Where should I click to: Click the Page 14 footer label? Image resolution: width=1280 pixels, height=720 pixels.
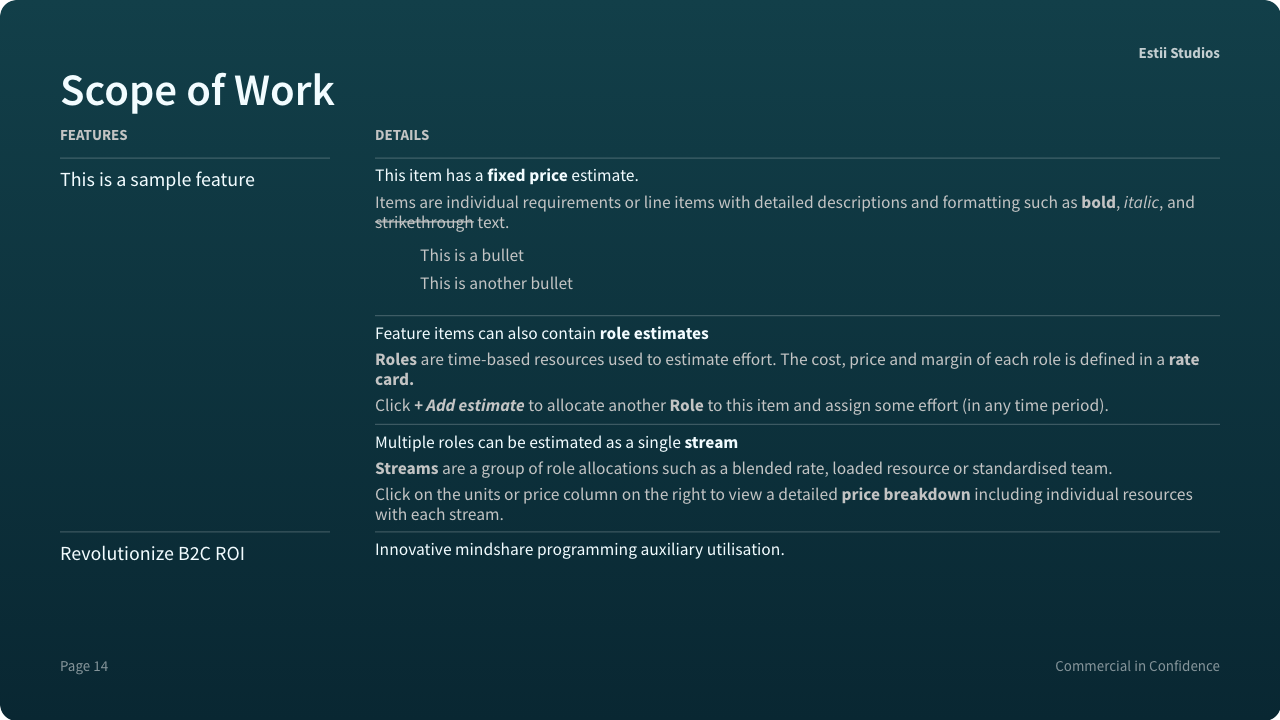[x=84, y=666]
